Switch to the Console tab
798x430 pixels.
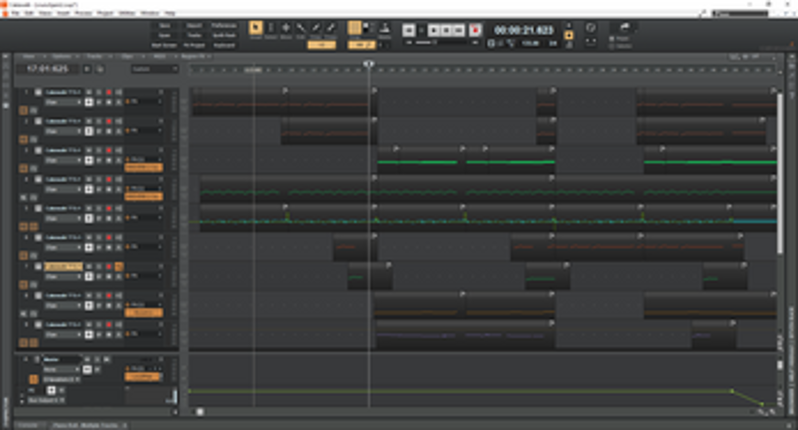28,425
